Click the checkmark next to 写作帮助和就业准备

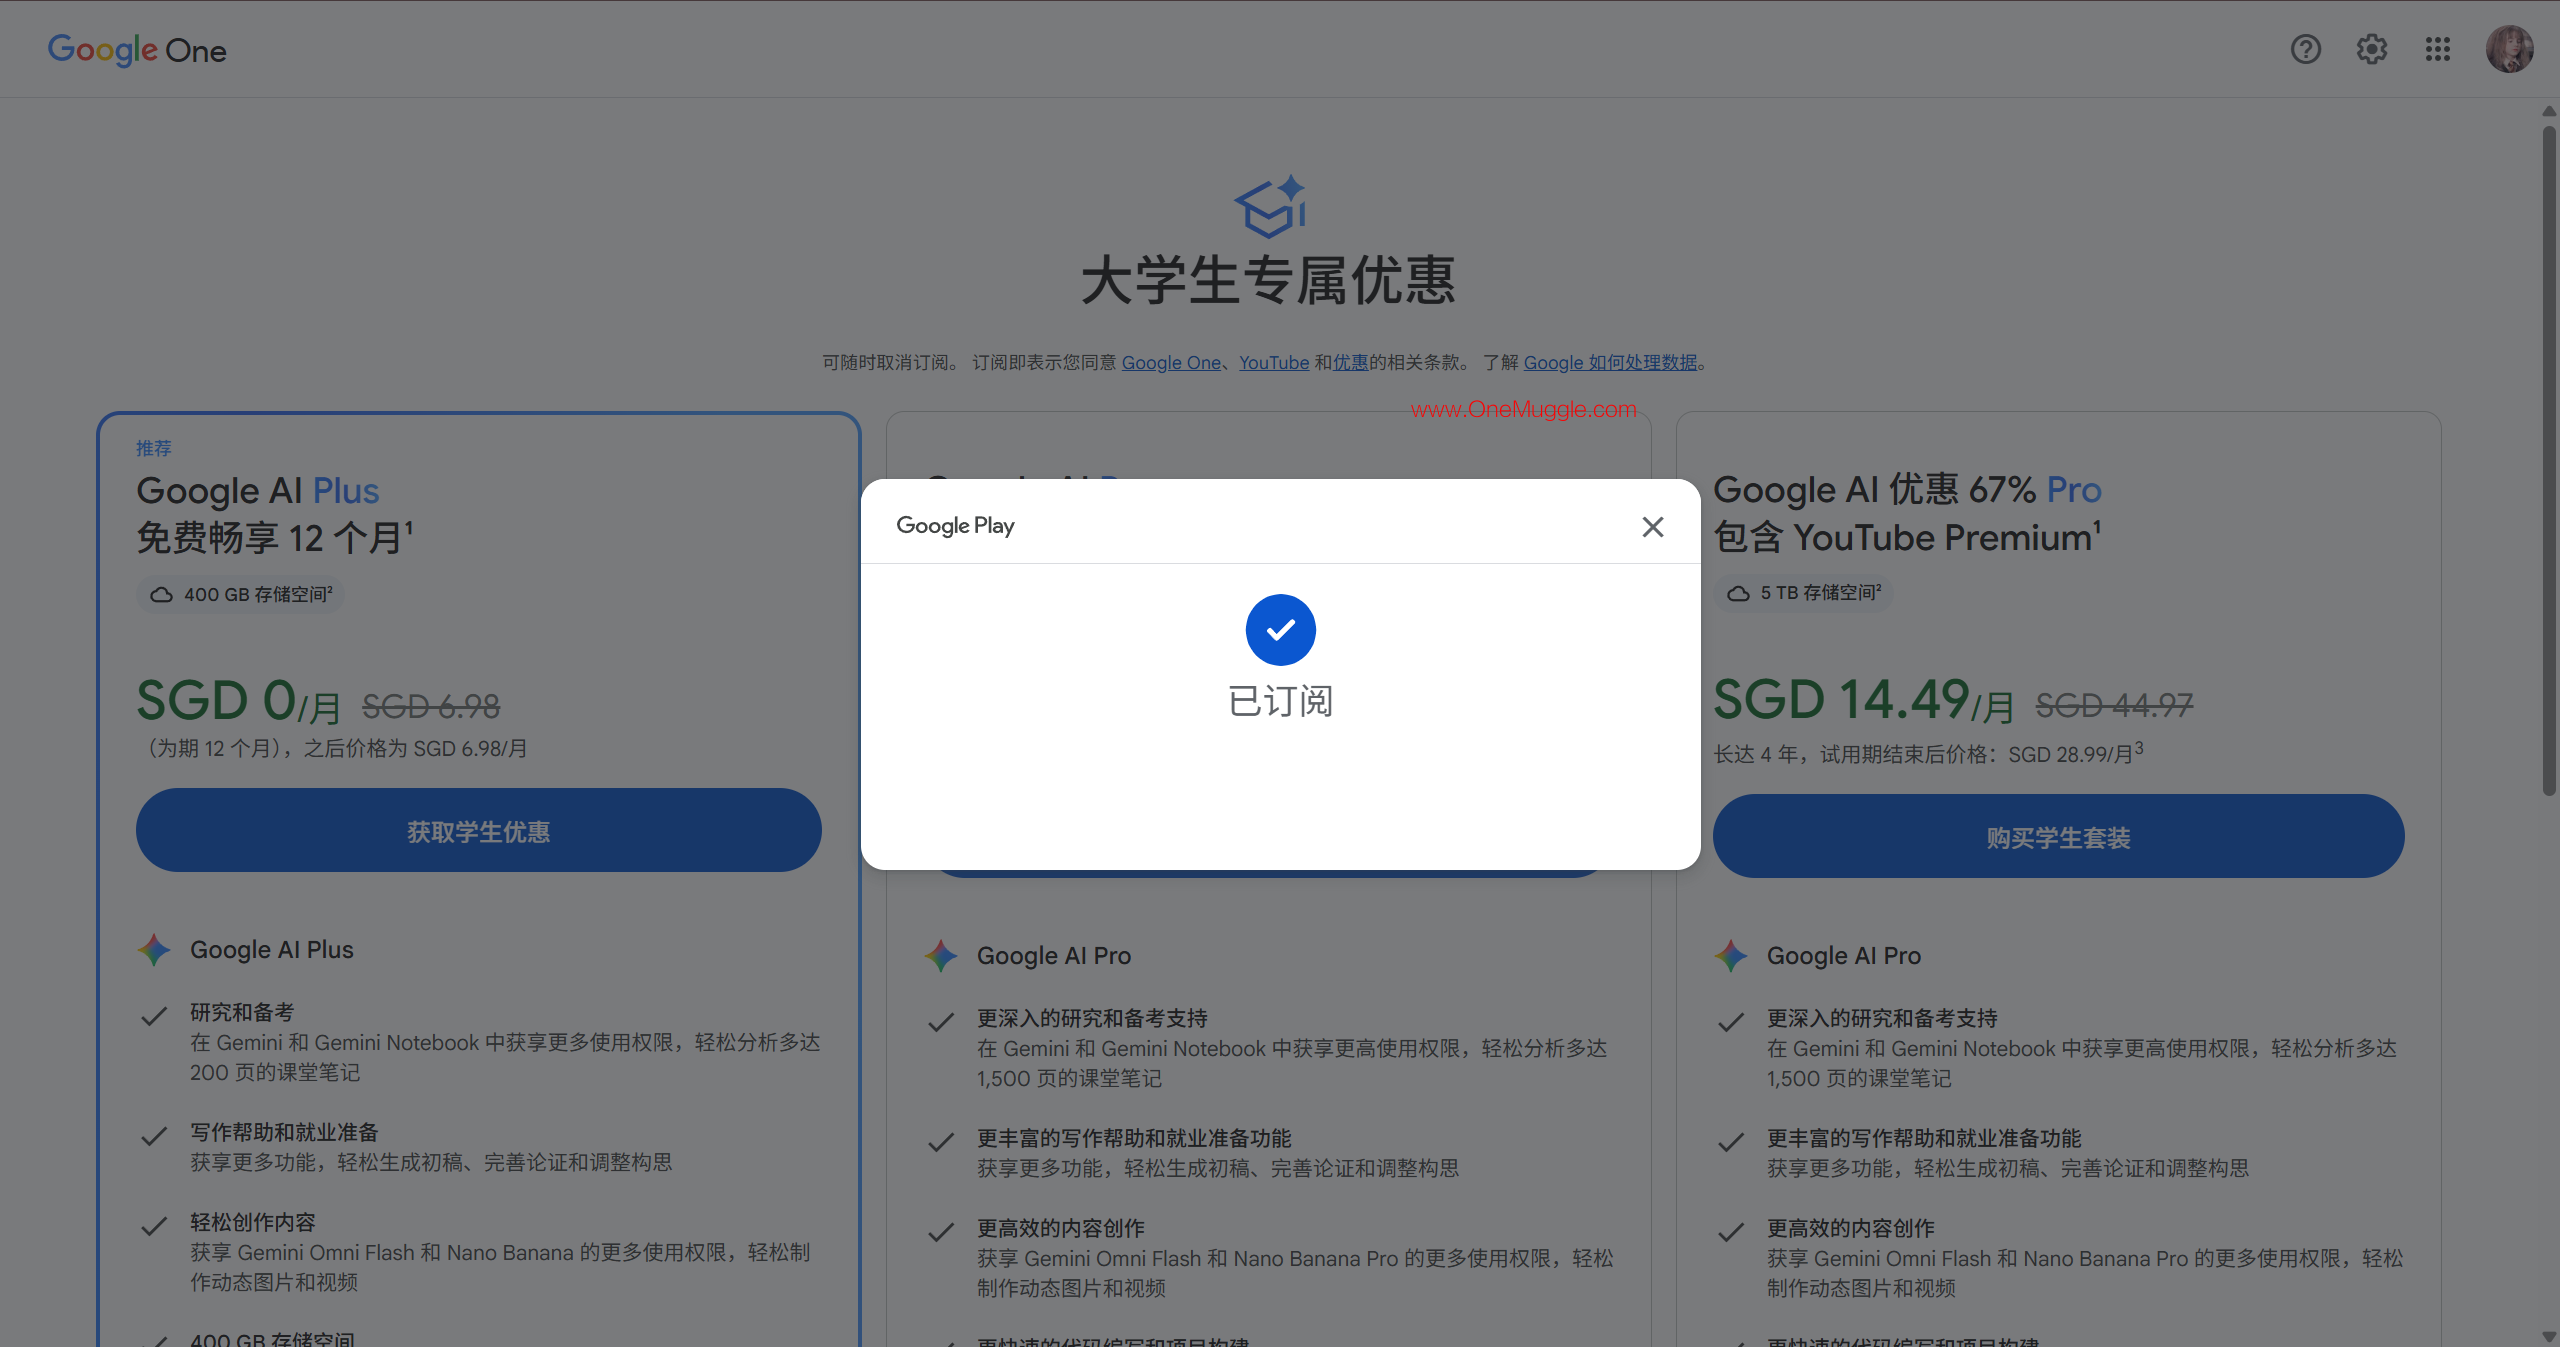154,1137
